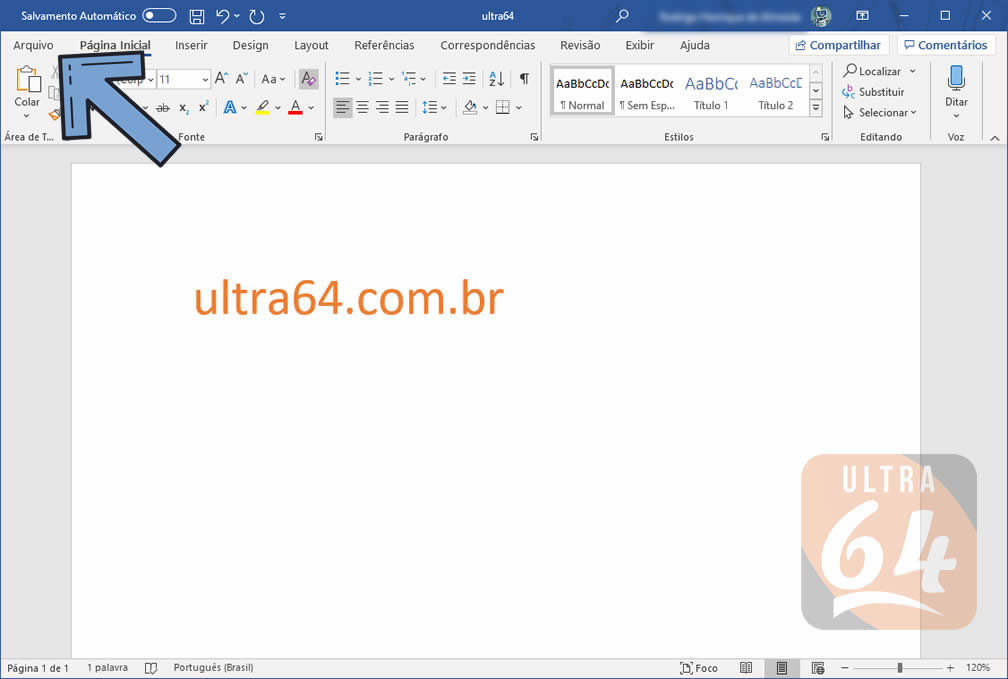Click the zoom slider in status bar
This screenshot has width=1008, height=679.
(899, 668)
